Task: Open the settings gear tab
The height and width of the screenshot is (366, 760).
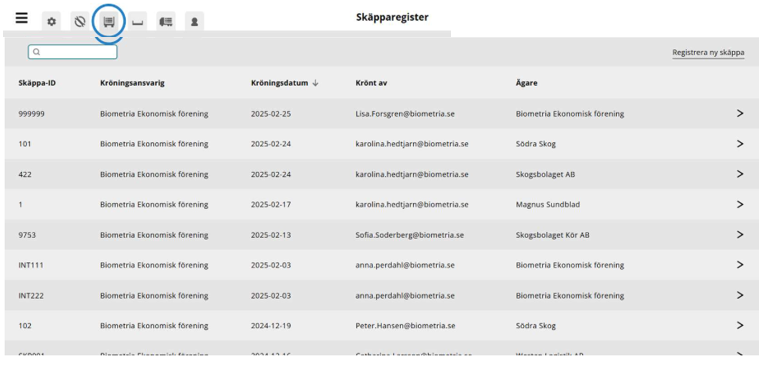Action: tap(51, 22)
